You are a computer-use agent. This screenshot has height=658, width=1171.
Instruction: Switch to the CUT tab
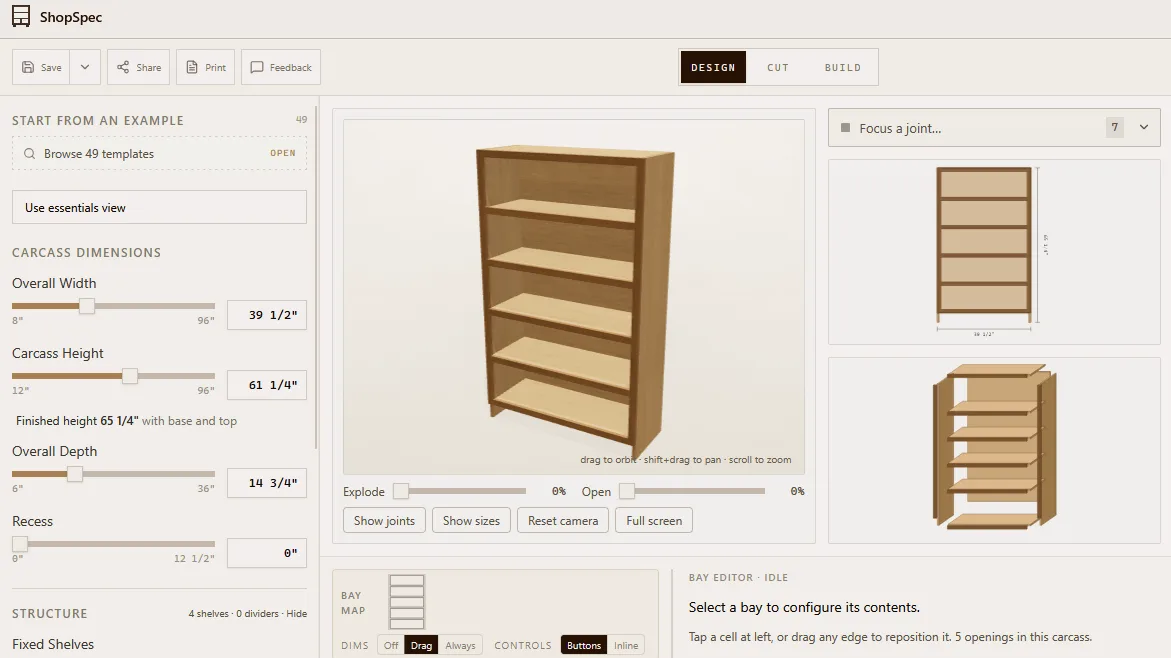click(777, 67)
